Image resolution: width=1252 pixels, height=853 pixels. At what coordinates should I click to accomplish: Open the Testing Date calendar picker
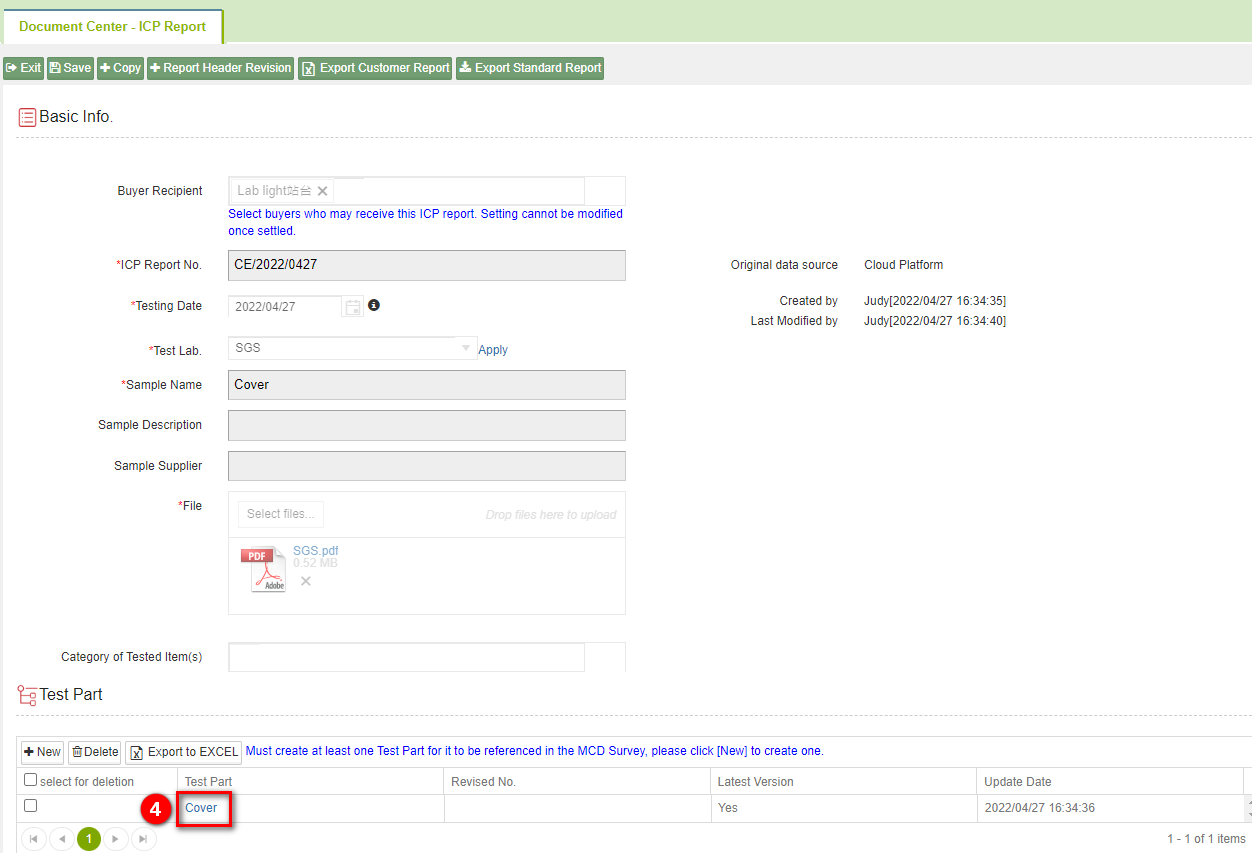353,307
